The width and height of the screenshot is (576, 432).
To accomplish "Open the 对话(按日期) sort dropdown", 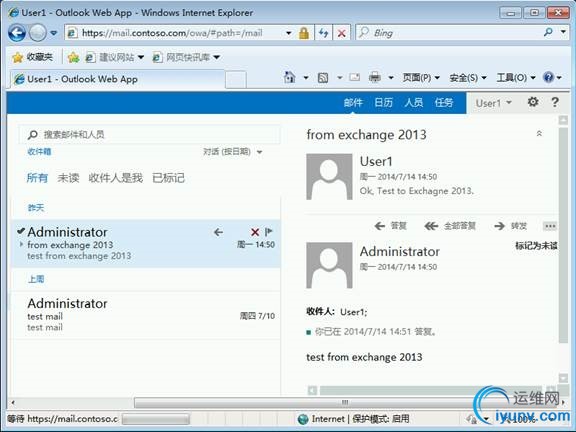I will click(233, 152).
